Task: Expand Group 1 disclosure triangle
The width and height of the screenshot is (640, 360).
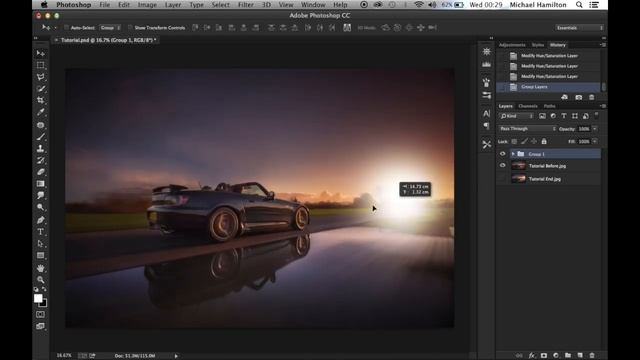Action: tap(513, 154)
